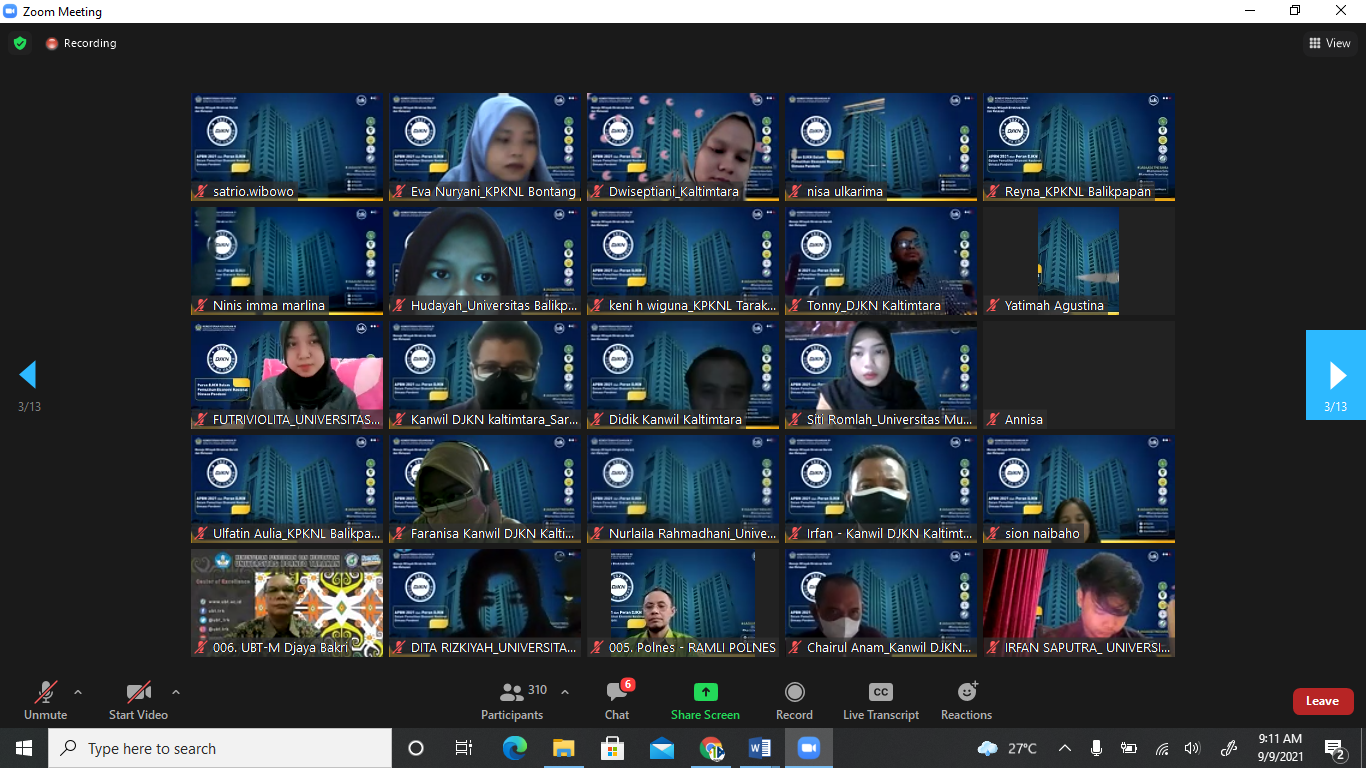Open Microsoft Word from the taskbar
Screen dimensions: 1366x768
click(x=759, y=748)
